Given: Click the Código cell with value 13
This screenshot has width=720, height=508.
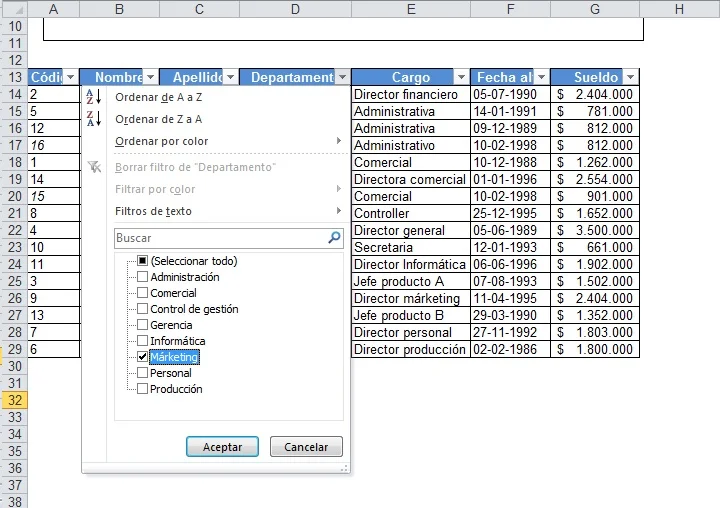Looking at the screenshot, I should [x=54, y=315].
